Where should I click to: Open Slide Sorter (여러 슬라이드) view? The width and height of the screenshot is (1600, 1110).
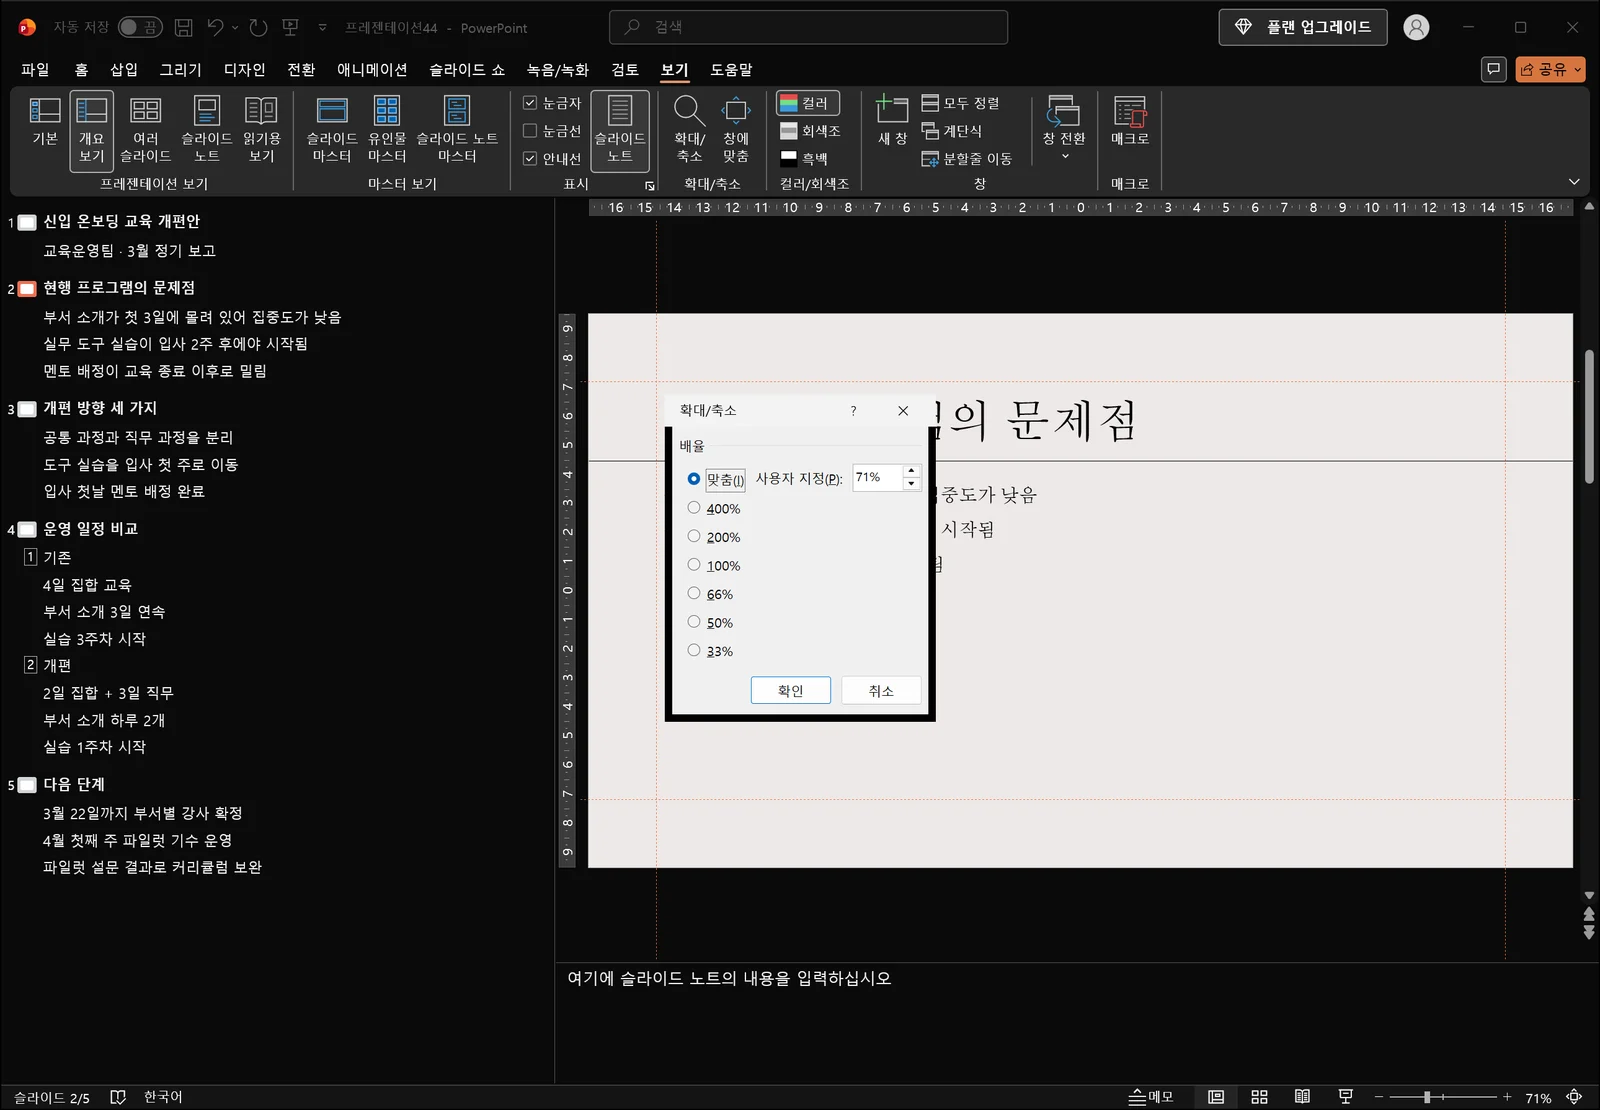tap(146, 130)
